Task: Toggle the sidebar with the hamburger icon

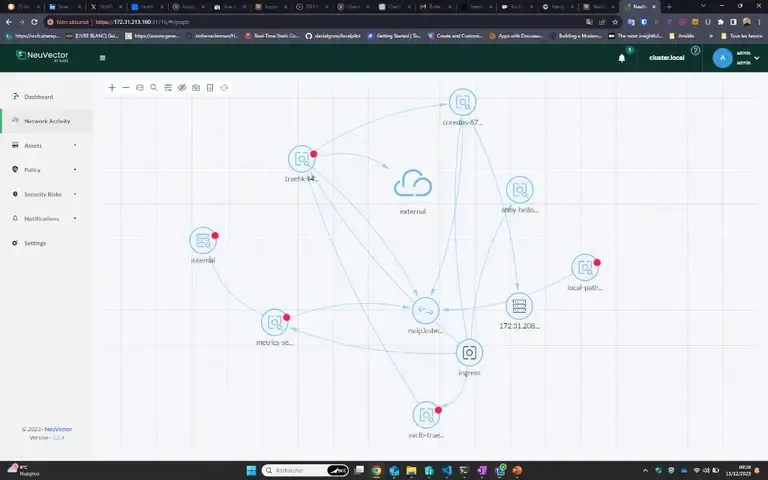Action: (102, 58)
